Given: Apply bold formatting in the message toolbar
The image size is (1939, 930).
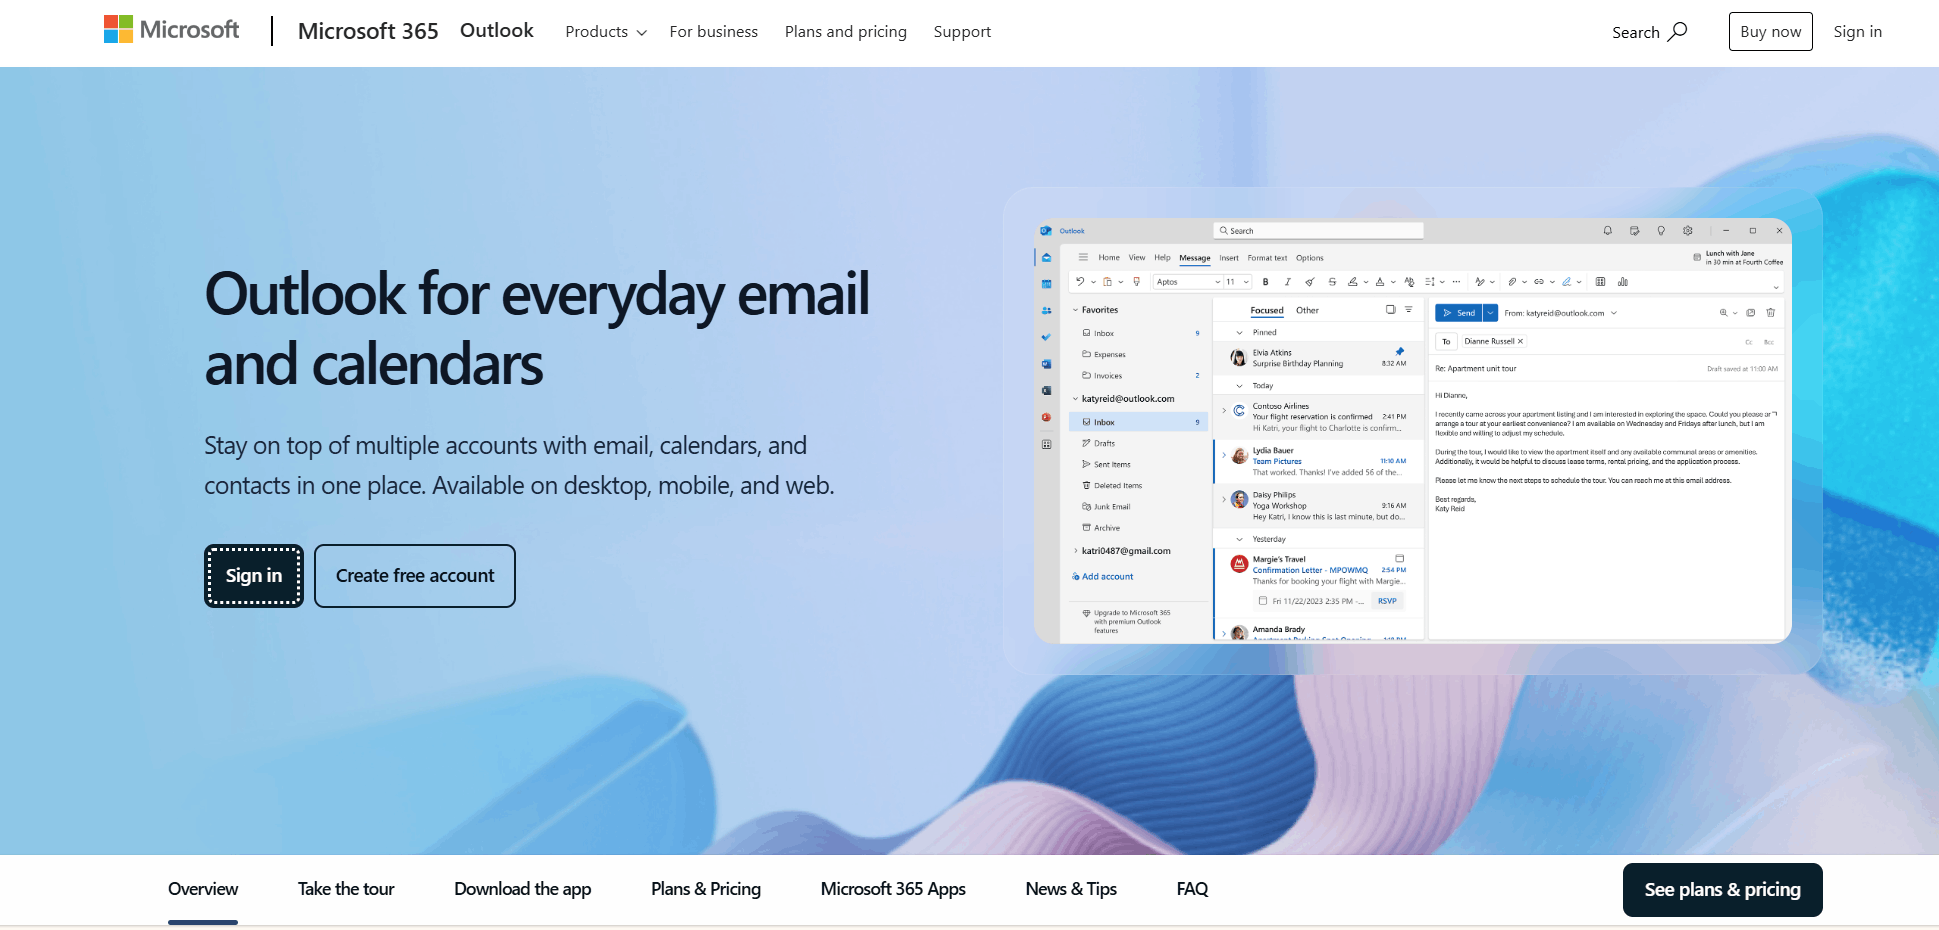Looking at the screenshot, I should click(x=1265, y=282).
